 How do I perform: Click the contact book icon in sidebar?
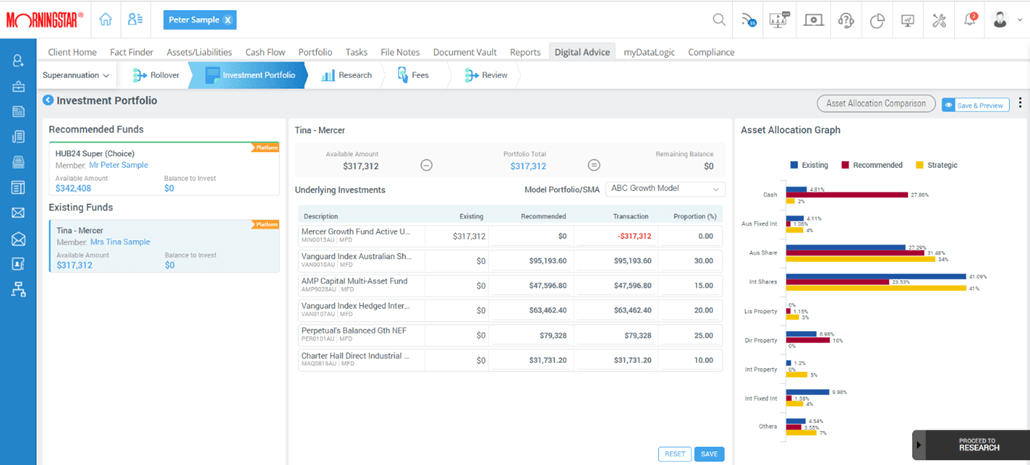coord(18,264)
